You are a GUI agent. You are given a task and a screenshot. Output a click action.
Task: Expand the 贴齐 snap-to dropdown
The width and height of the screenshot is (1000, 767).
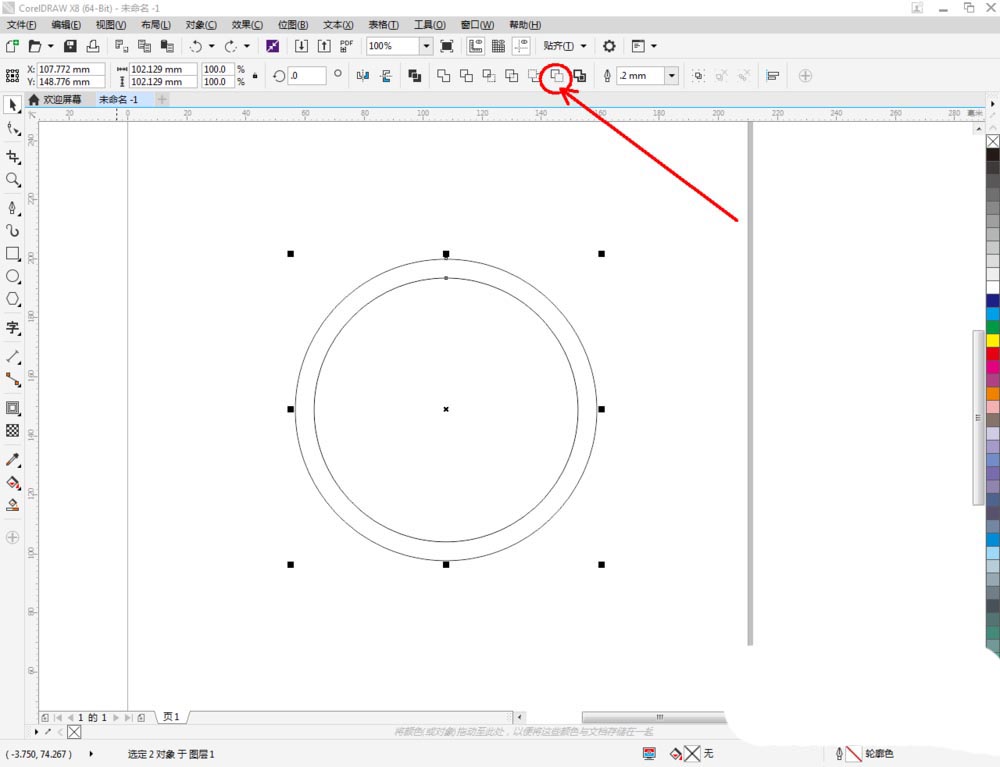click(583, 46)
